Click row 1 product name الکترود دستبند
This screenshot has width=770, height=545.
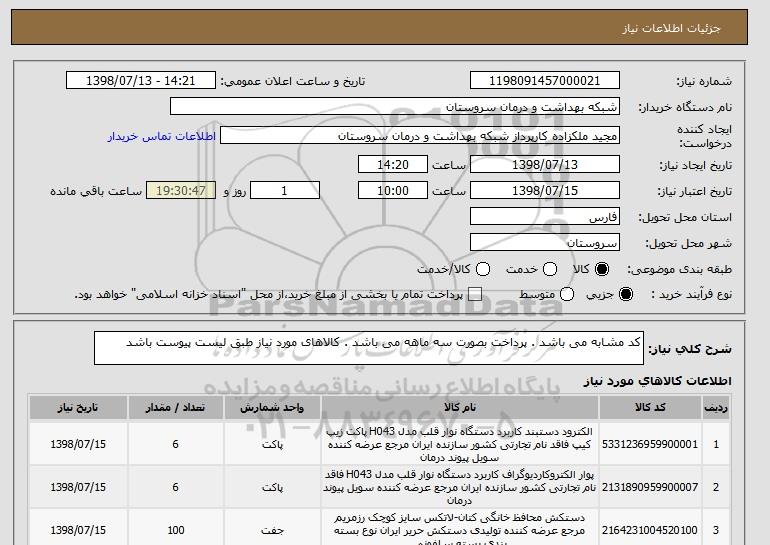point(460,444)
